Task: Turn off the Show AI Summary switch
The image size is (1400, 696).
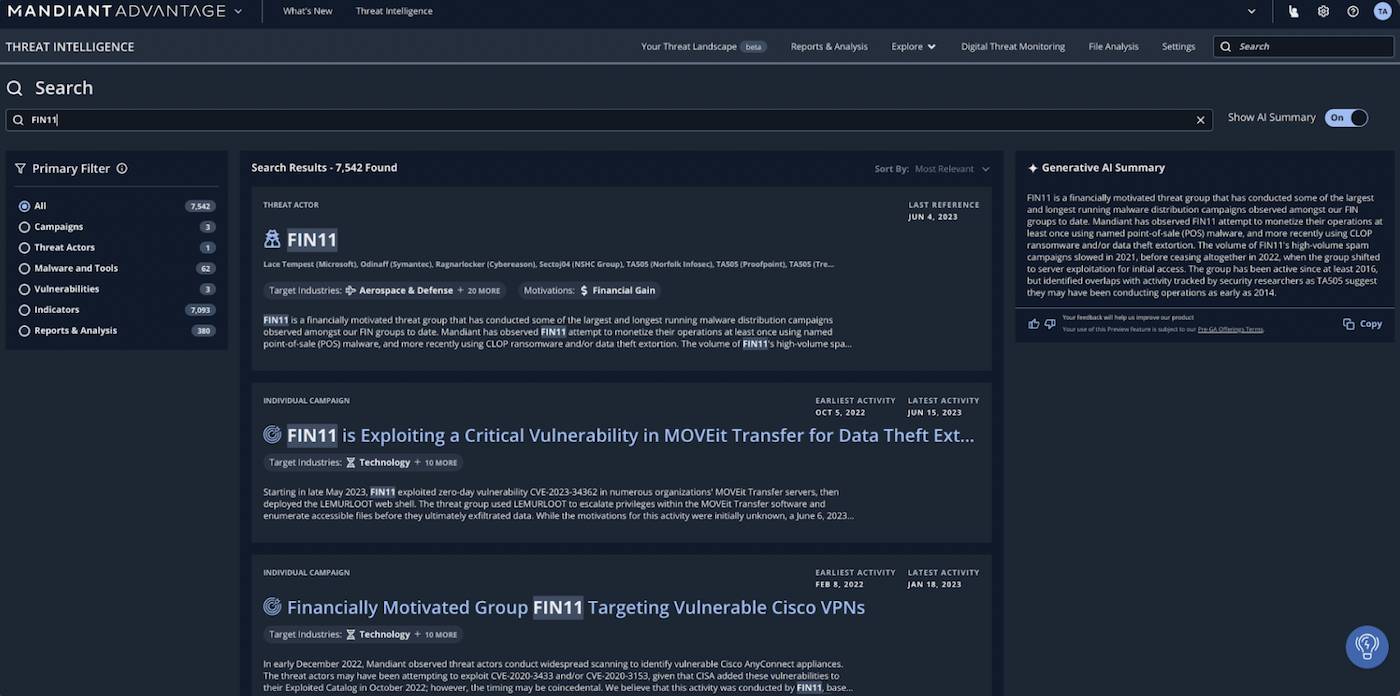Action: tap(1346, 118)
